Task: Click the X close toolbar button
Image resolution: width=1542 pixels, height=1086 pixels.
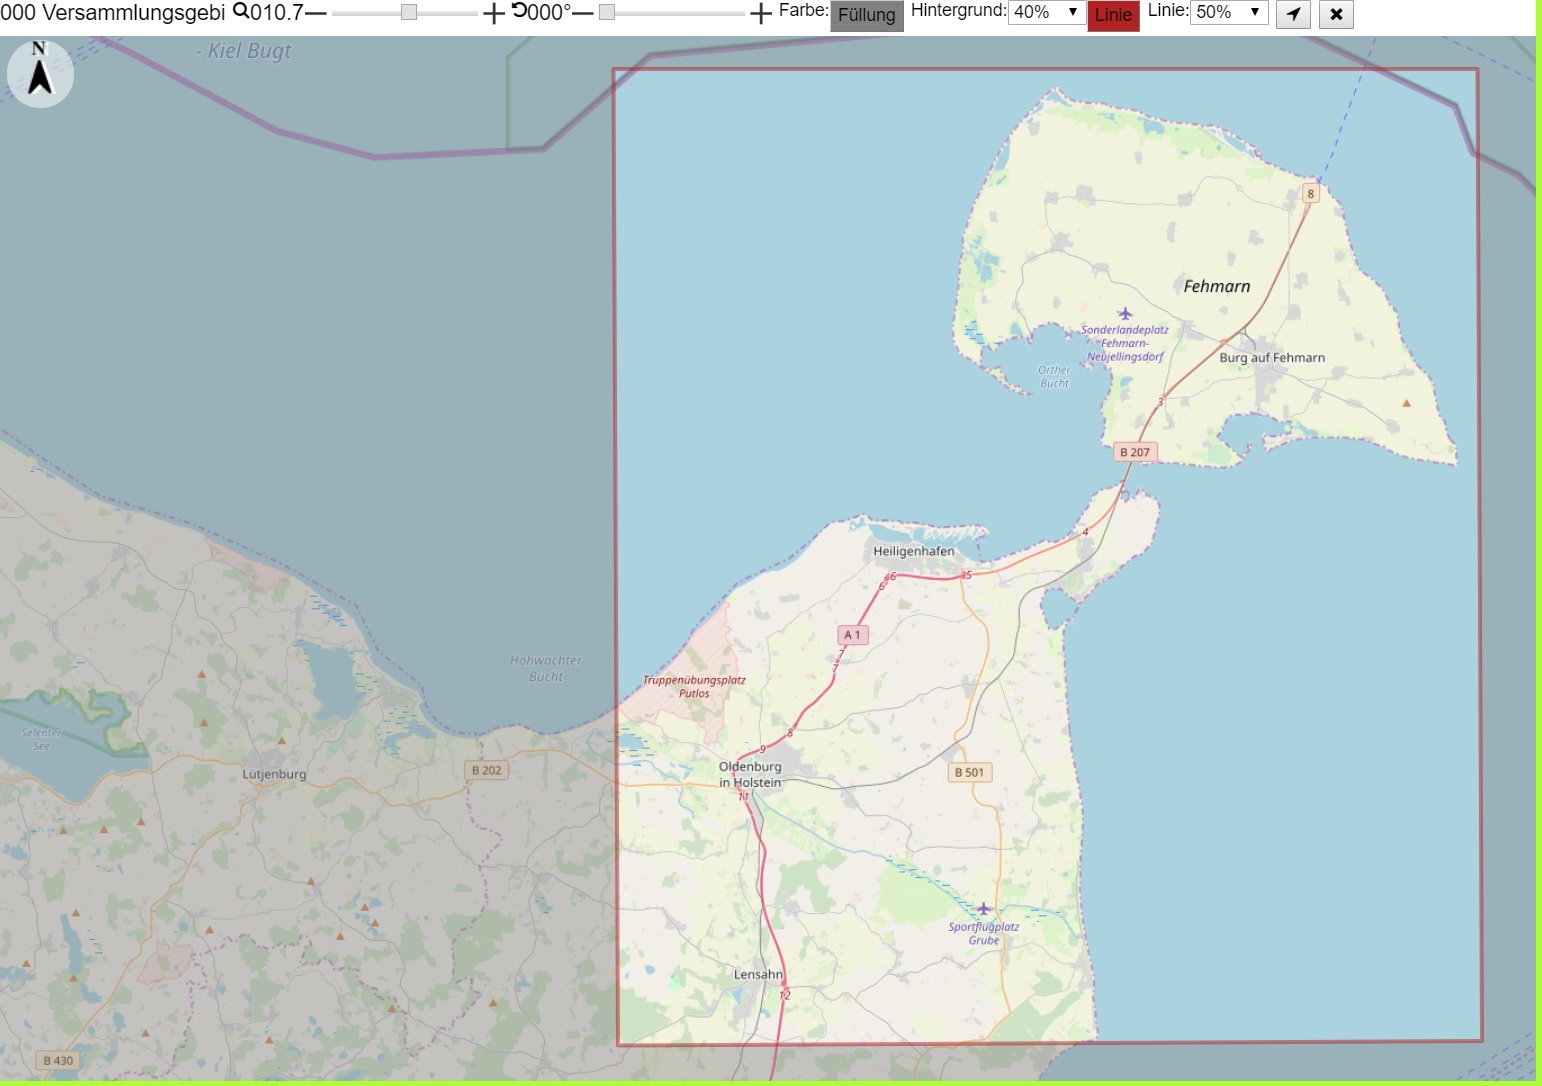Action: click(1336, 14)
